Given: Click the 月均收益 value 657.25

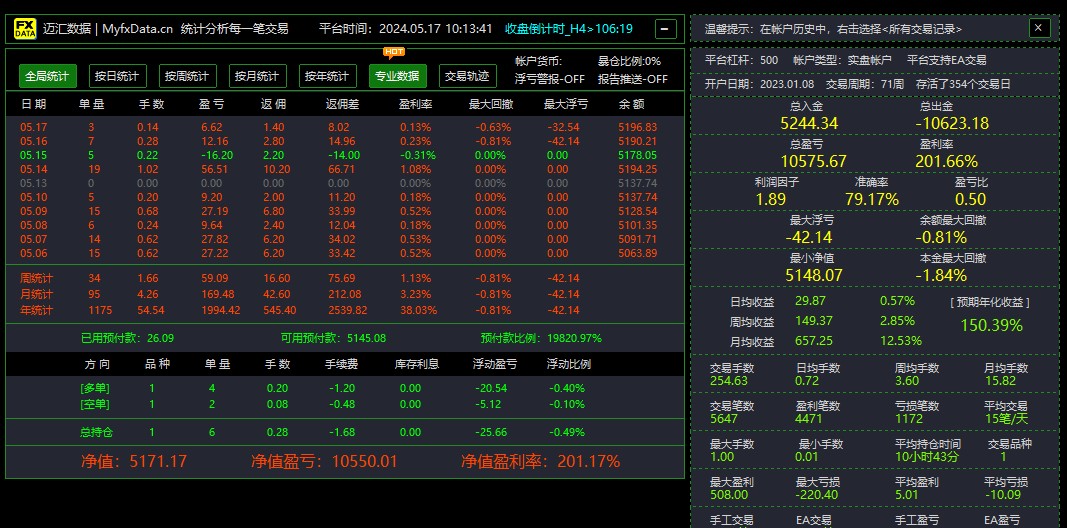Looking at the screenshot, I should (814, 340).
